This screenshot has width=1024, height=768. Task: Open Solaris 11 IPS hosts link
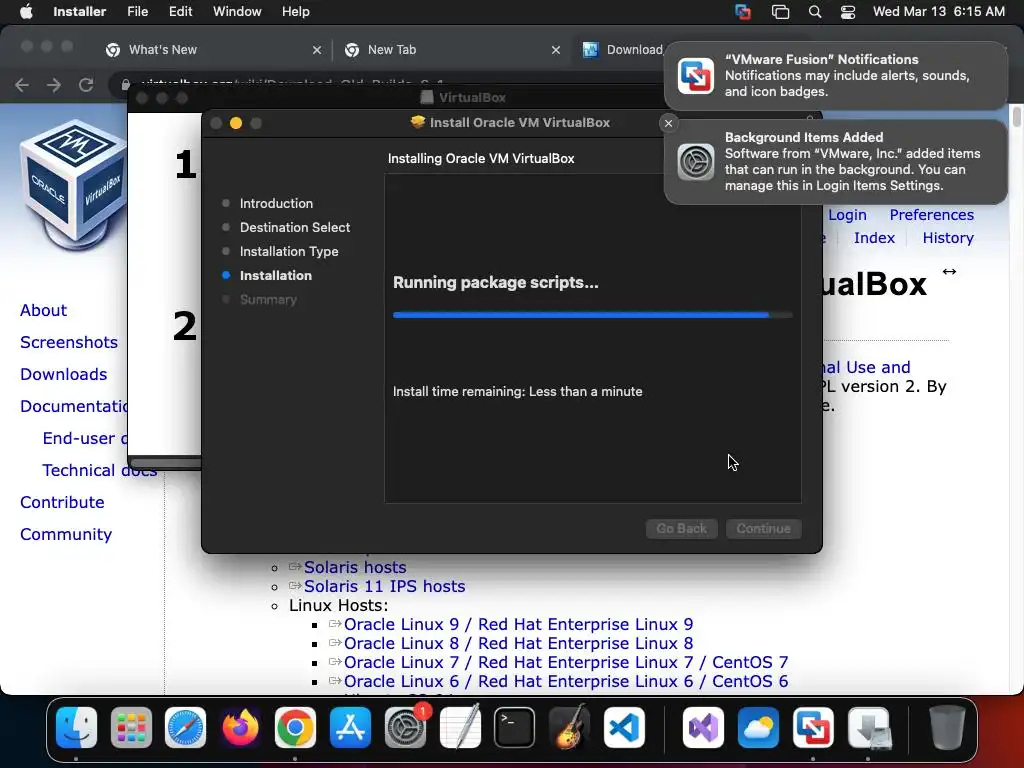click(x=384, y=586)
